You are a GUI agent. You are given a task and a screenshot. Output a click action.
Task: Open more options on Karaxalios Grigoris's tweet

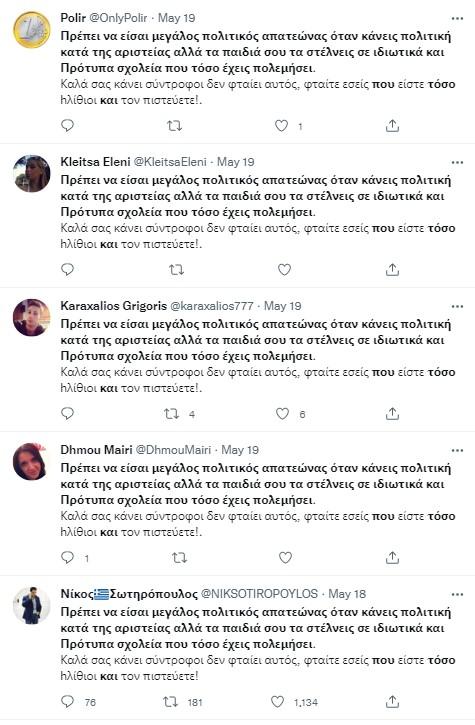tap(457, 306)
